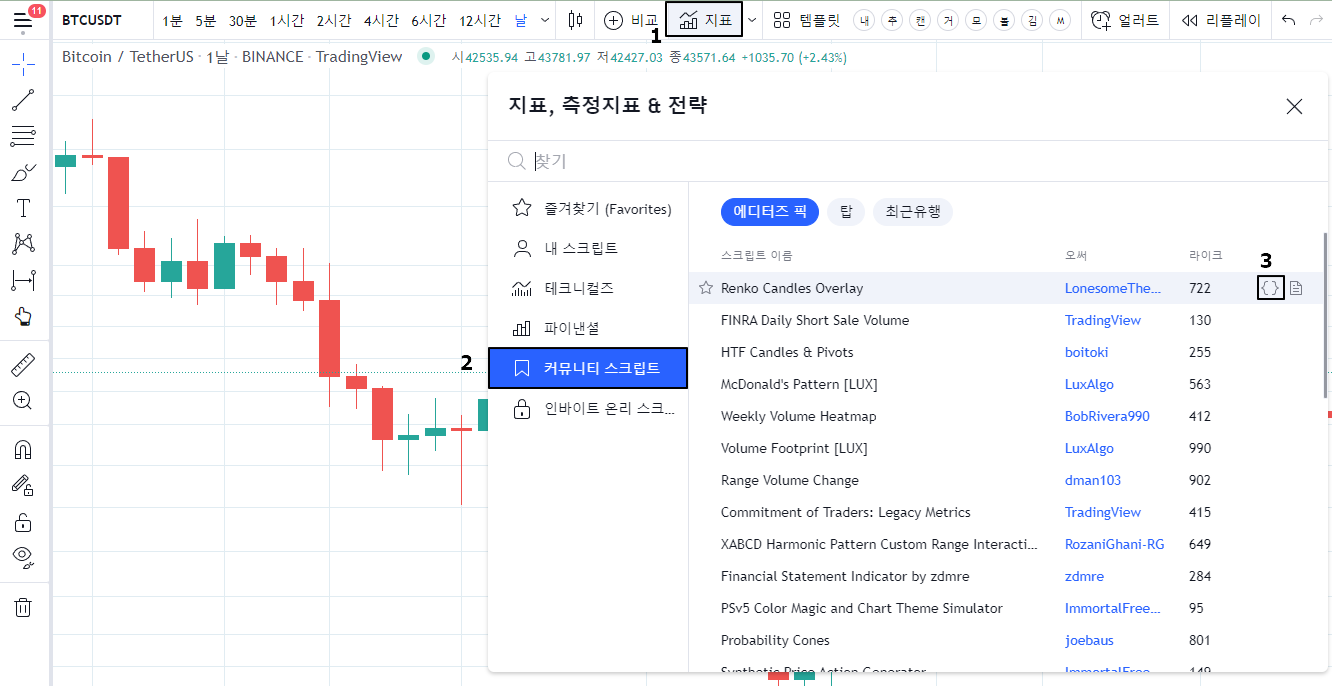This screenshot has height=686, width=1332.
Task: Open the main hamburger menu
Action: (23, 20)
